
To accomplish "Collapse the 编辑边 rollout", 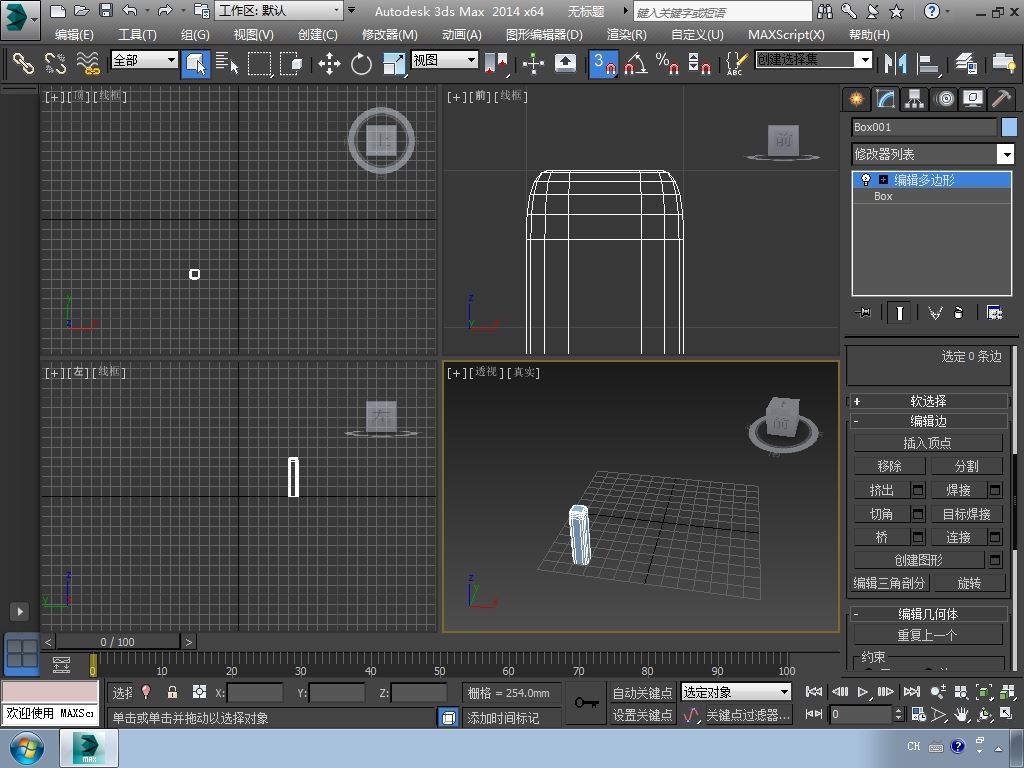I will 928,421.
